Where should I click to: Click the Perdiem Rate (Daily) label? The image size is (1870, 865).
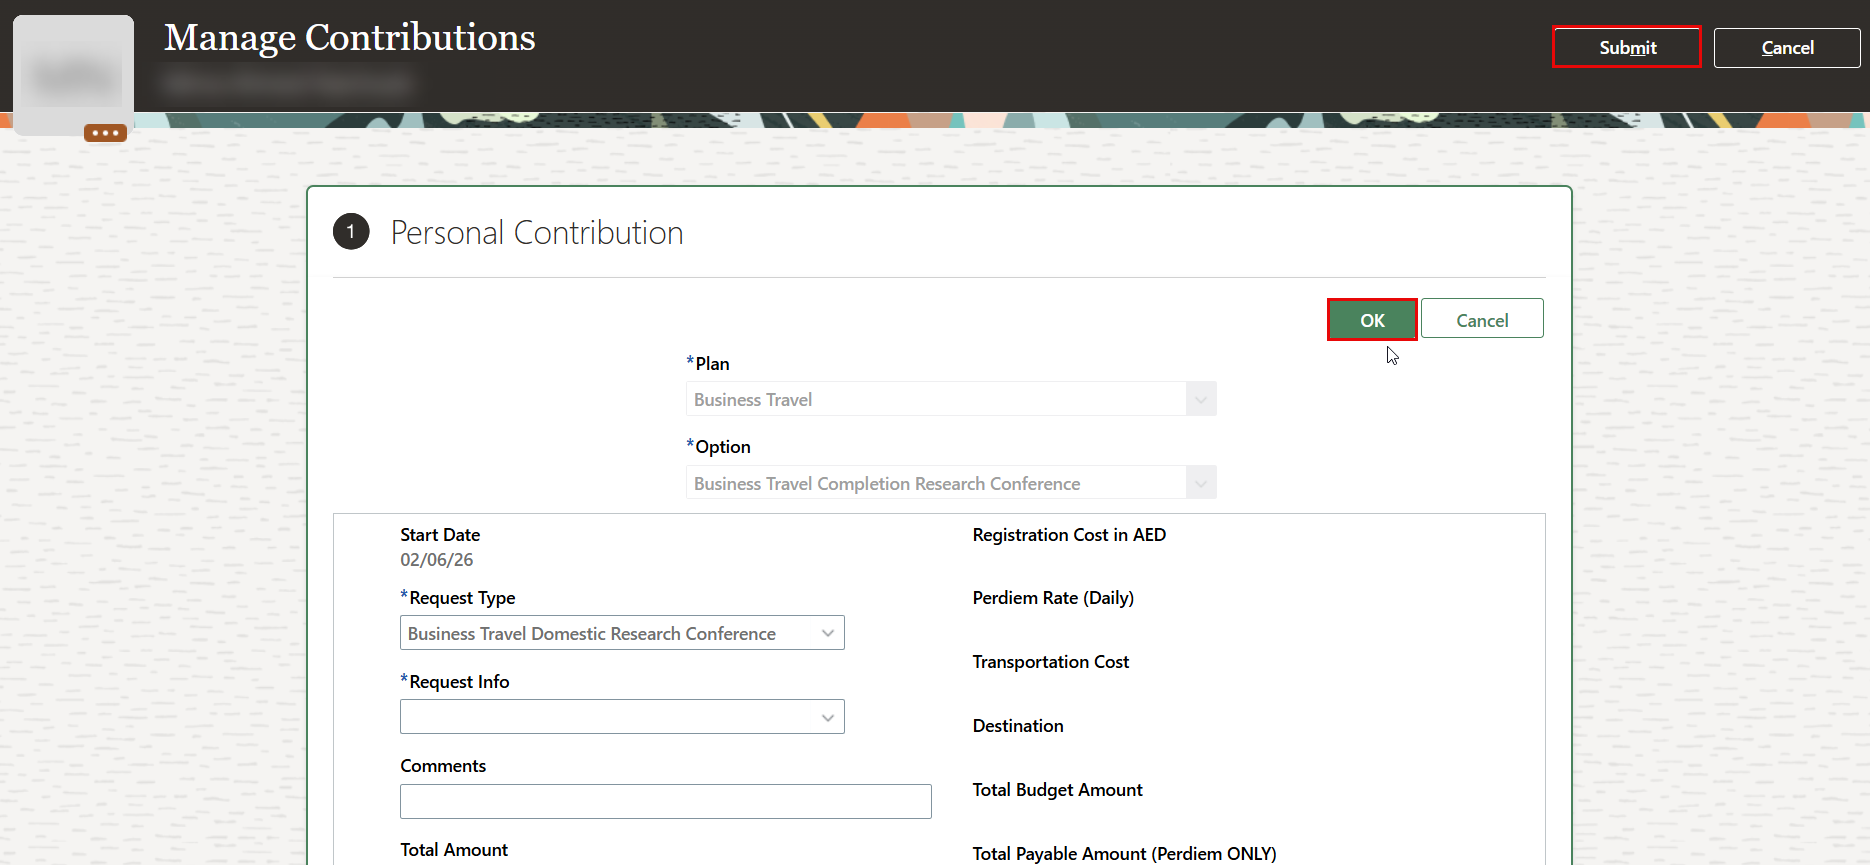pyautogui.click(x=1053, y=598)
